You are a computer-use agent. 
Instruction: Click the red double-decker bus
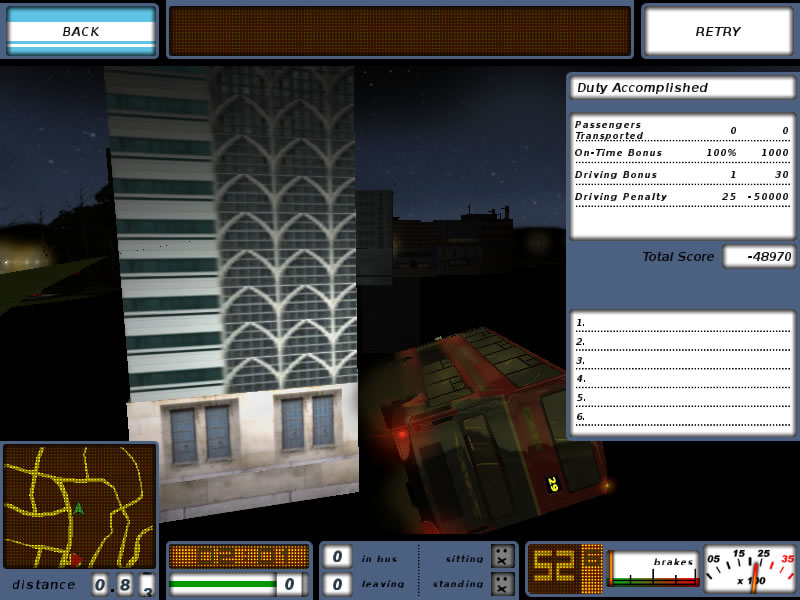[x=493, y=431]
